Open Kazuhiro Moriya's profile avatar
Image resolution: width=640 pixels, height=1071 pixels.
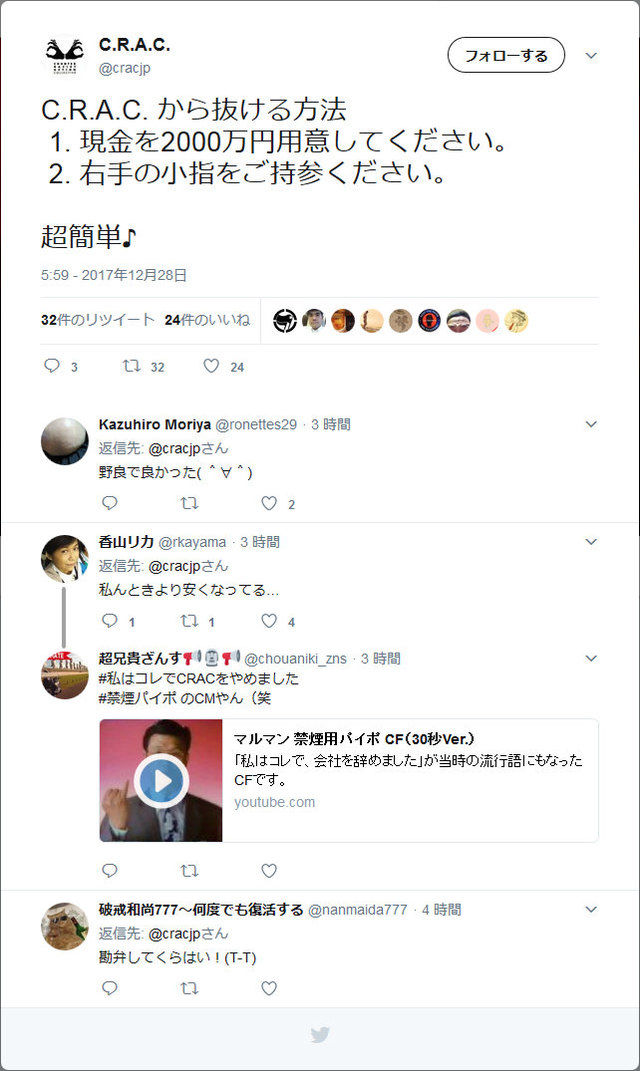pyautogui.click(x=65, y=441)
